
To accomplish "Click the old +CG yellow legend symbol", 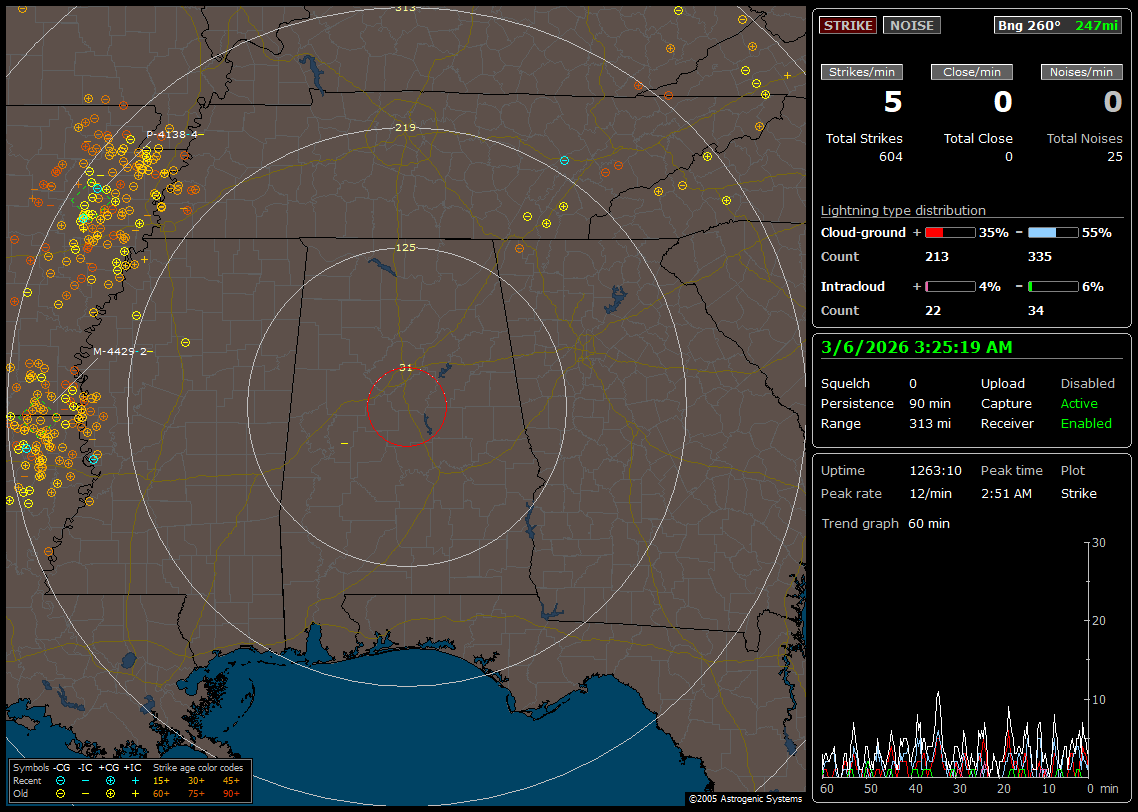I will coord(110,793).
